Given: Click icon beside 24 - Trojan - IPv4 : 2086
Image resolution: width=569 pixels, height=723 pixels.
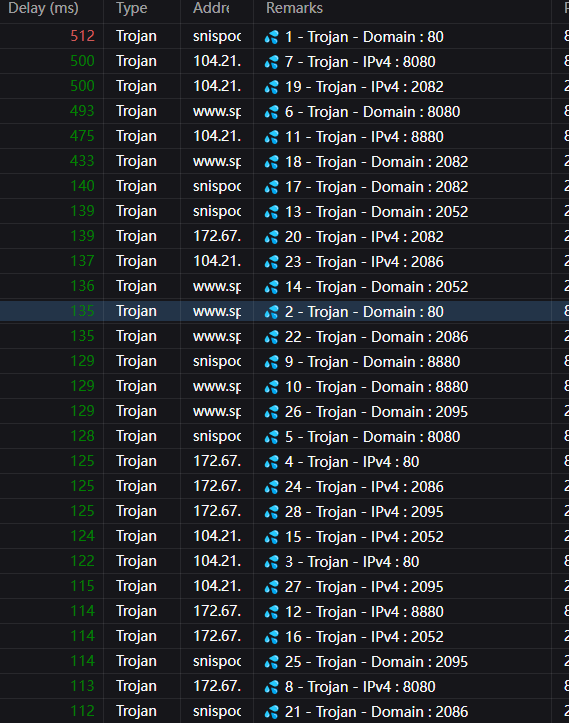Looking at the screenshot, I should pyautogui.click(x=272, y=487).
